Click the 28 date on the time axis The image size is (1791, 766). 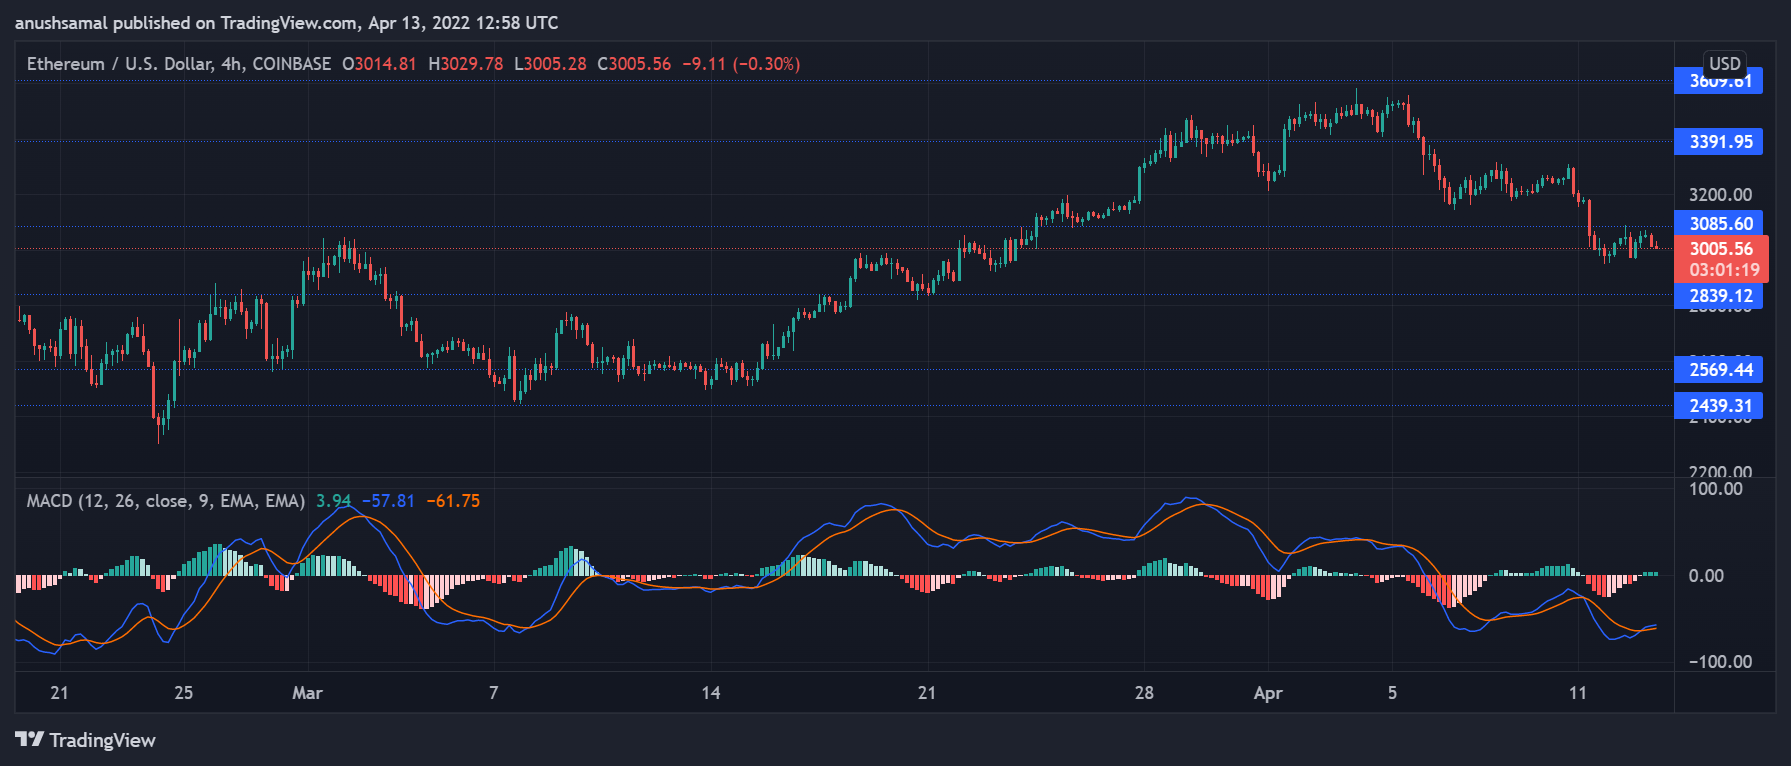point(1143,693)
